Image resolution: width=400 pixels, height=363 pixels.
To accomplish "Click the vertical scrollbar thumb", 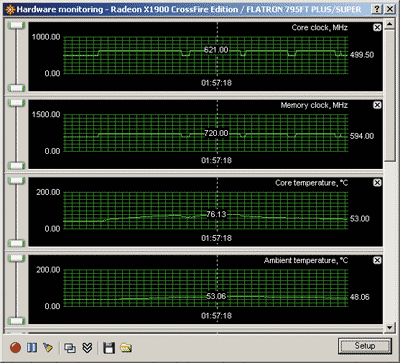I will (x=389, y=95).
